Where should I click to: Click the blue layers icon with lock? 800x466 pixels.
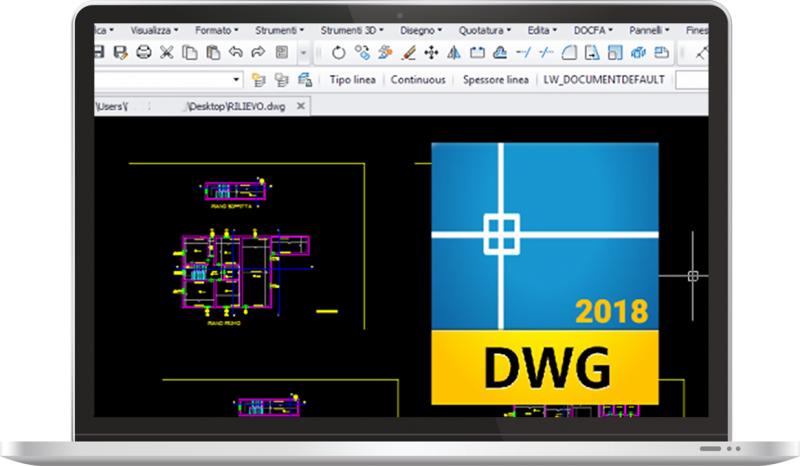tap(305, 80)
